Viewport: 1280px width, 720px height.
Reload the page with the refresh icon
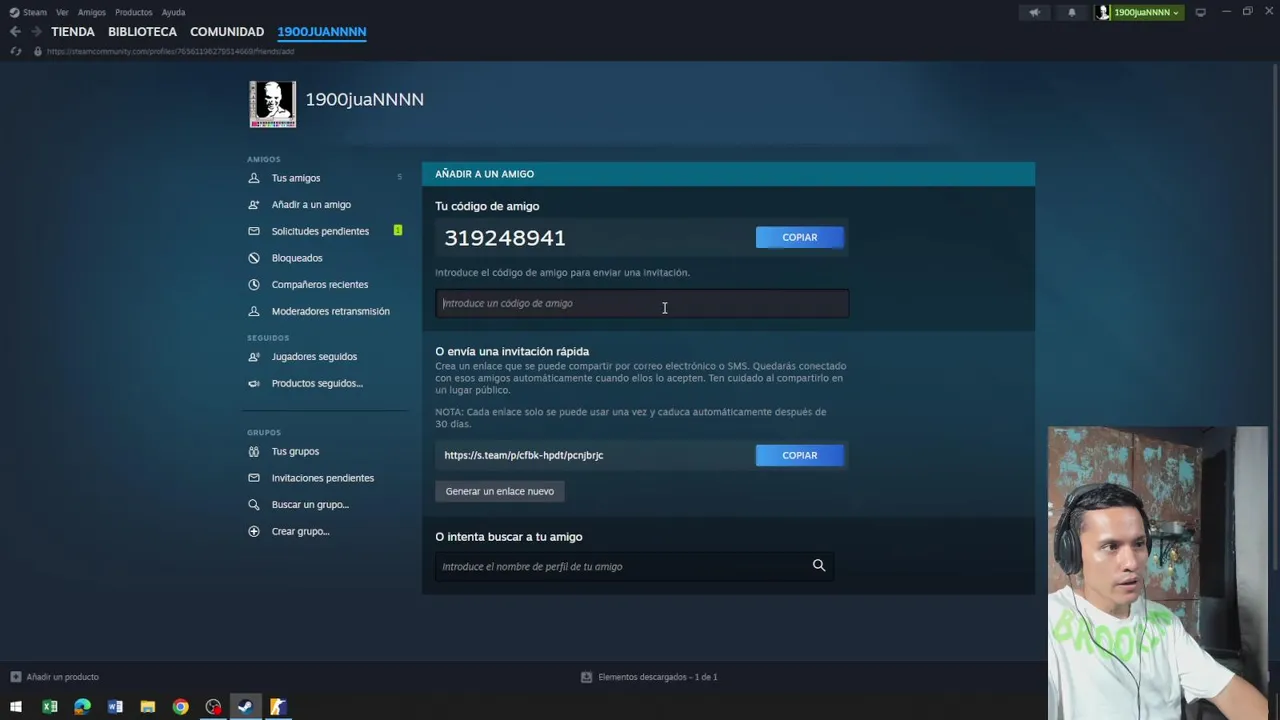coord(15,51)
